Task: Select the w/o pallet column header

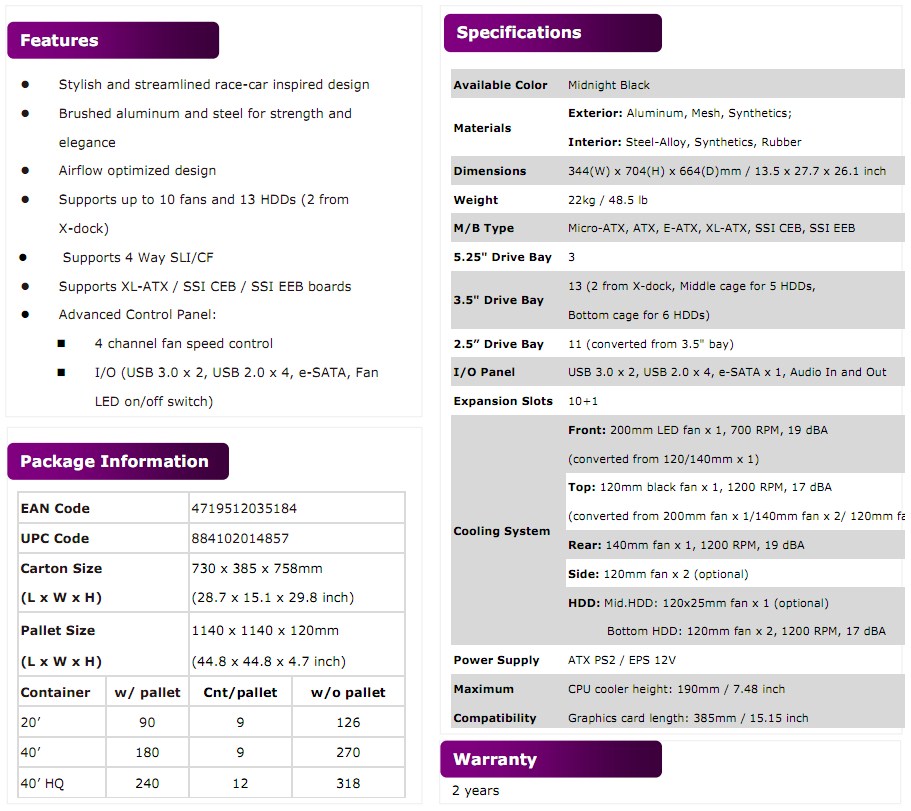Action: tap(348, 692)
